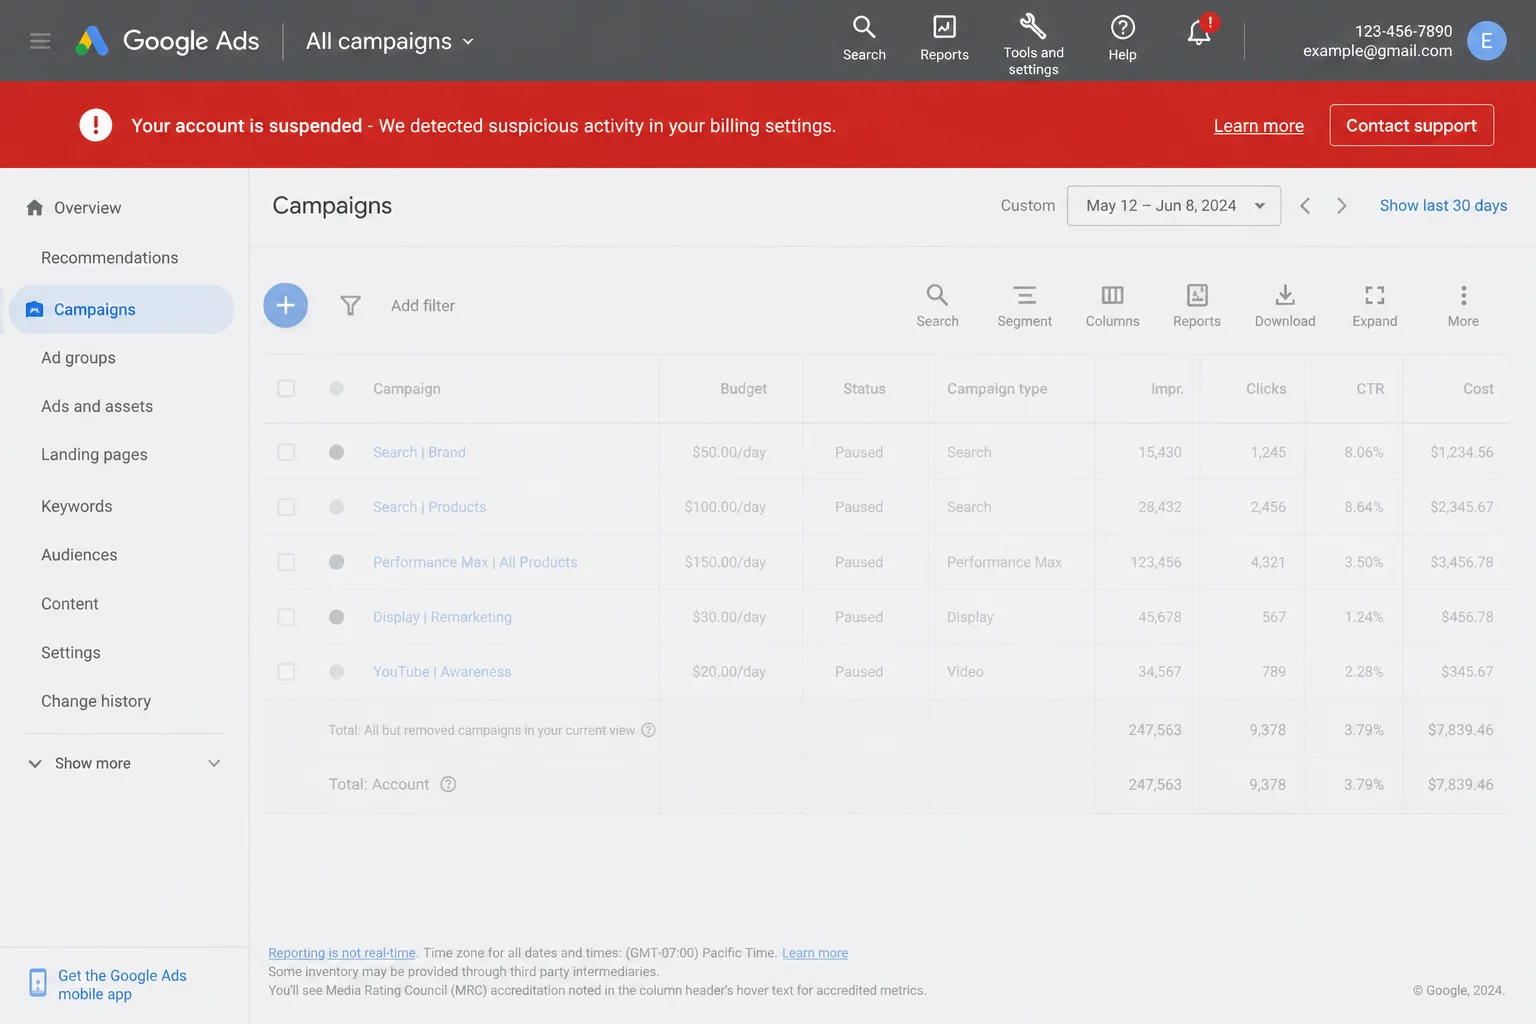Click the Add filter field
Viewport: 1536px width, 1024px height.
pyautogui.click(x=423, y=306)
